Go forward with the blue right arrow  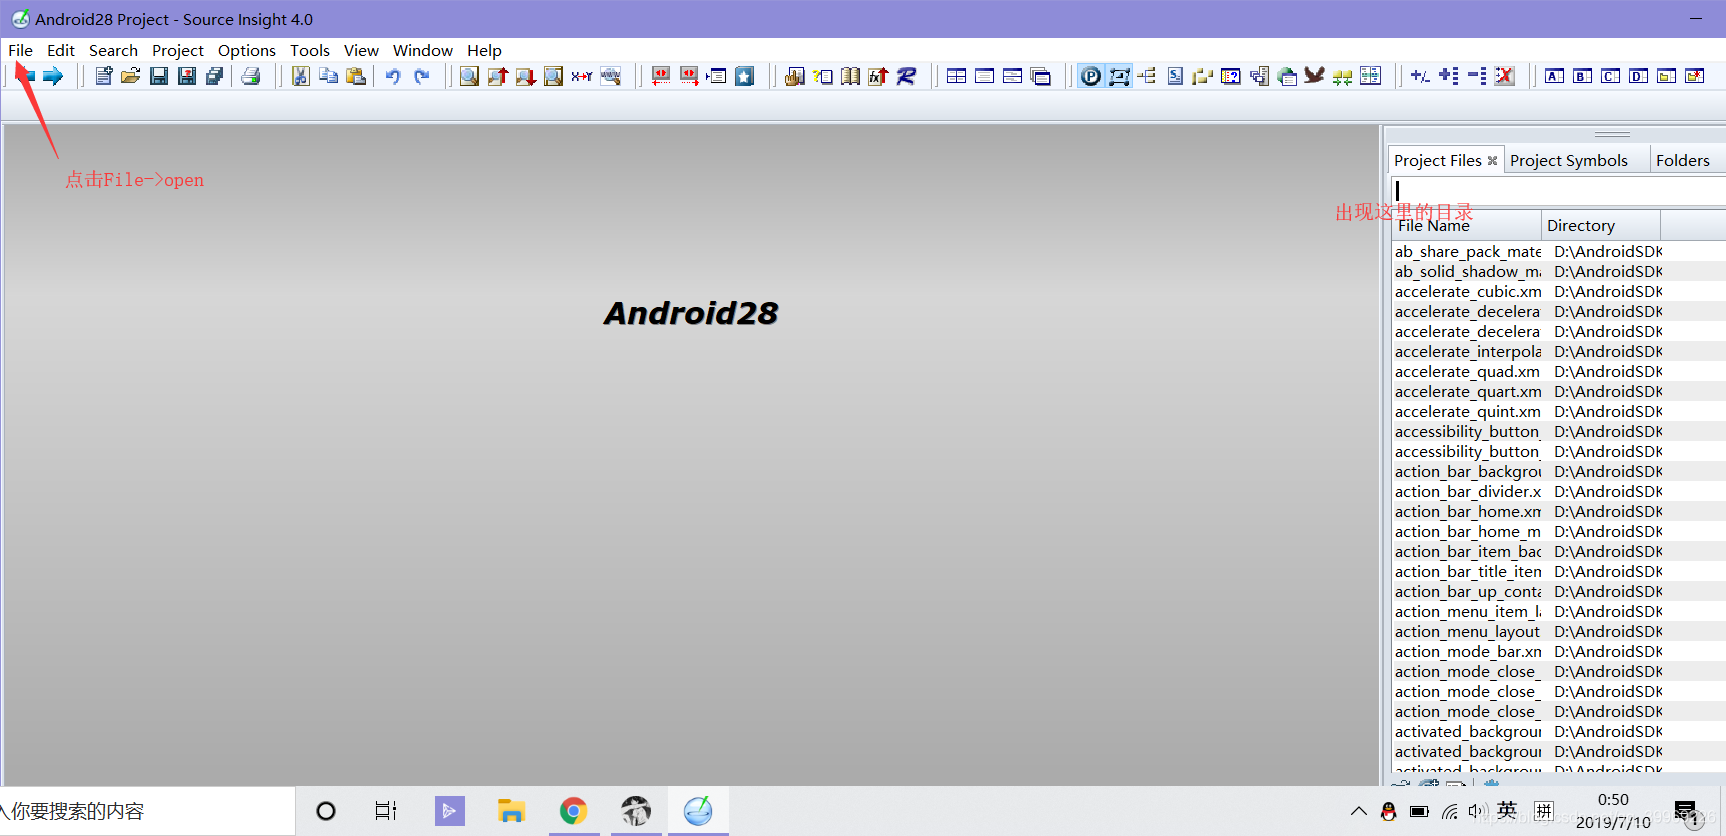(x=53, y=76)
